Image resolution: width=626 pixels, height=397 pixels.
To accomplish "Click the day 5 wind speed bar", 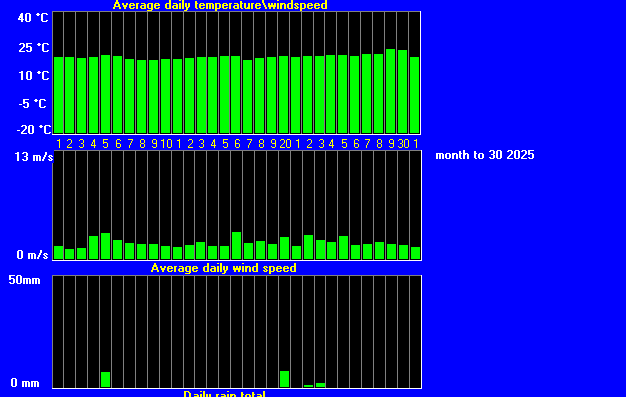I will coord(105,246).
